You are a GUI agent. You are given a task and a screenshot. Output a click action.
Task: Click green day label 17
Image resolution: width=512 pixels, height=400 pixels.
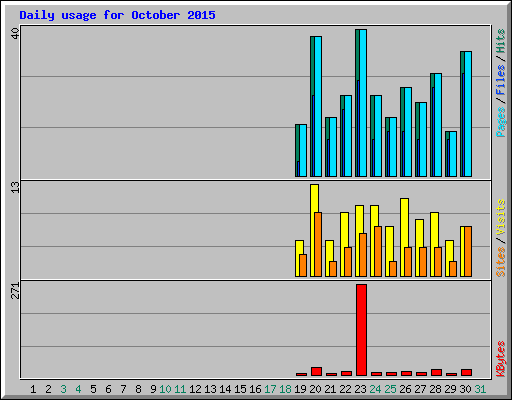tap(270, 389)
